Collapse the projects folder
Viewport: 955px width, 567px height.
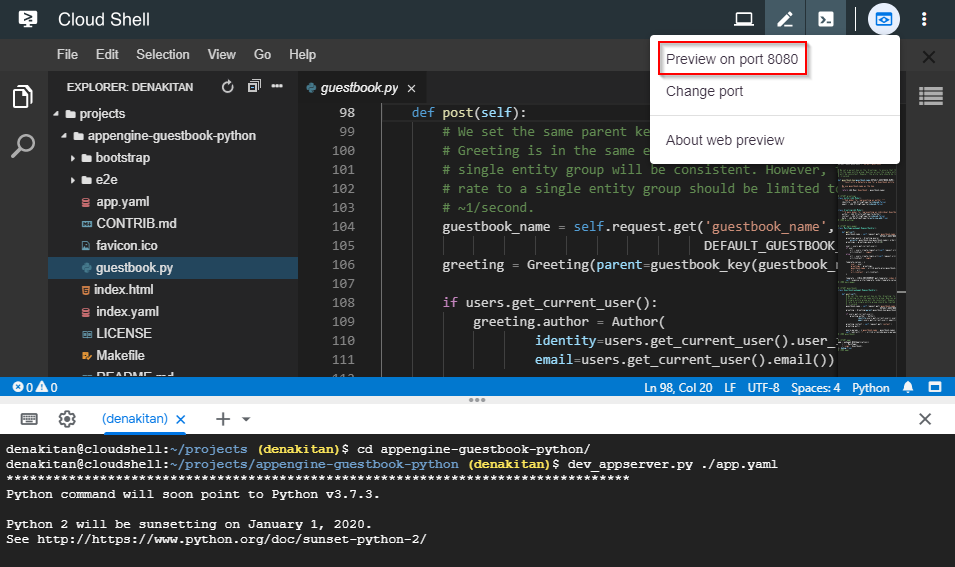pyautogui.click(x=56, y=114)
